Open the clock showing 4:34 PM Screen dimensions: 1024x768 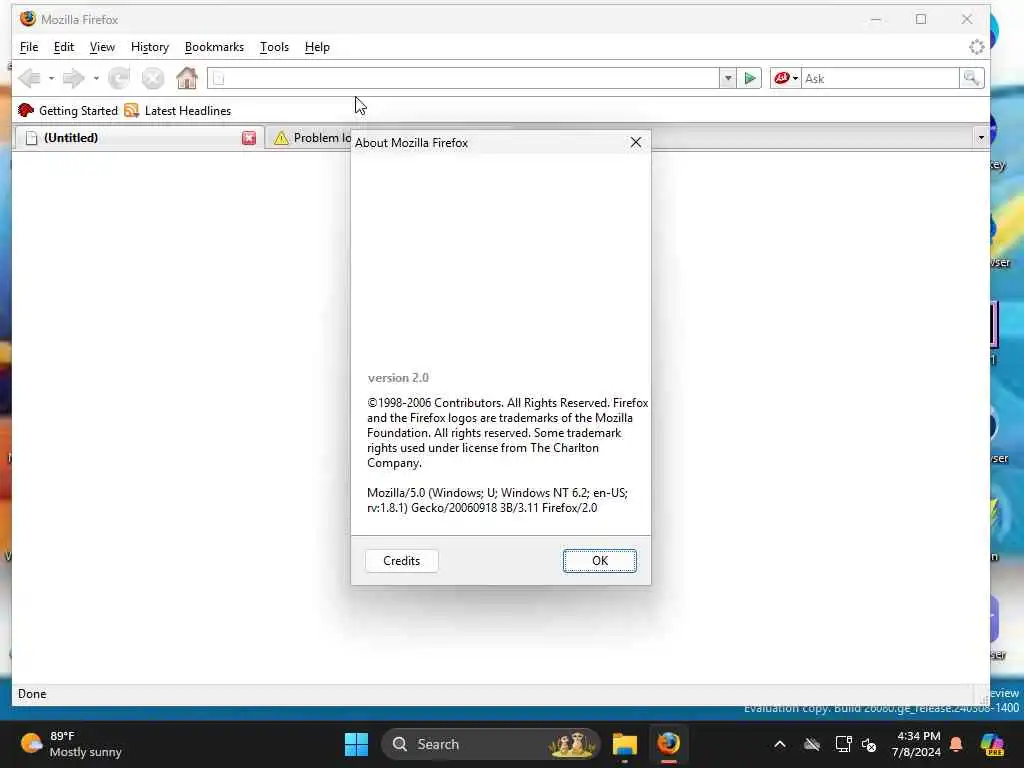coord(917,744)
